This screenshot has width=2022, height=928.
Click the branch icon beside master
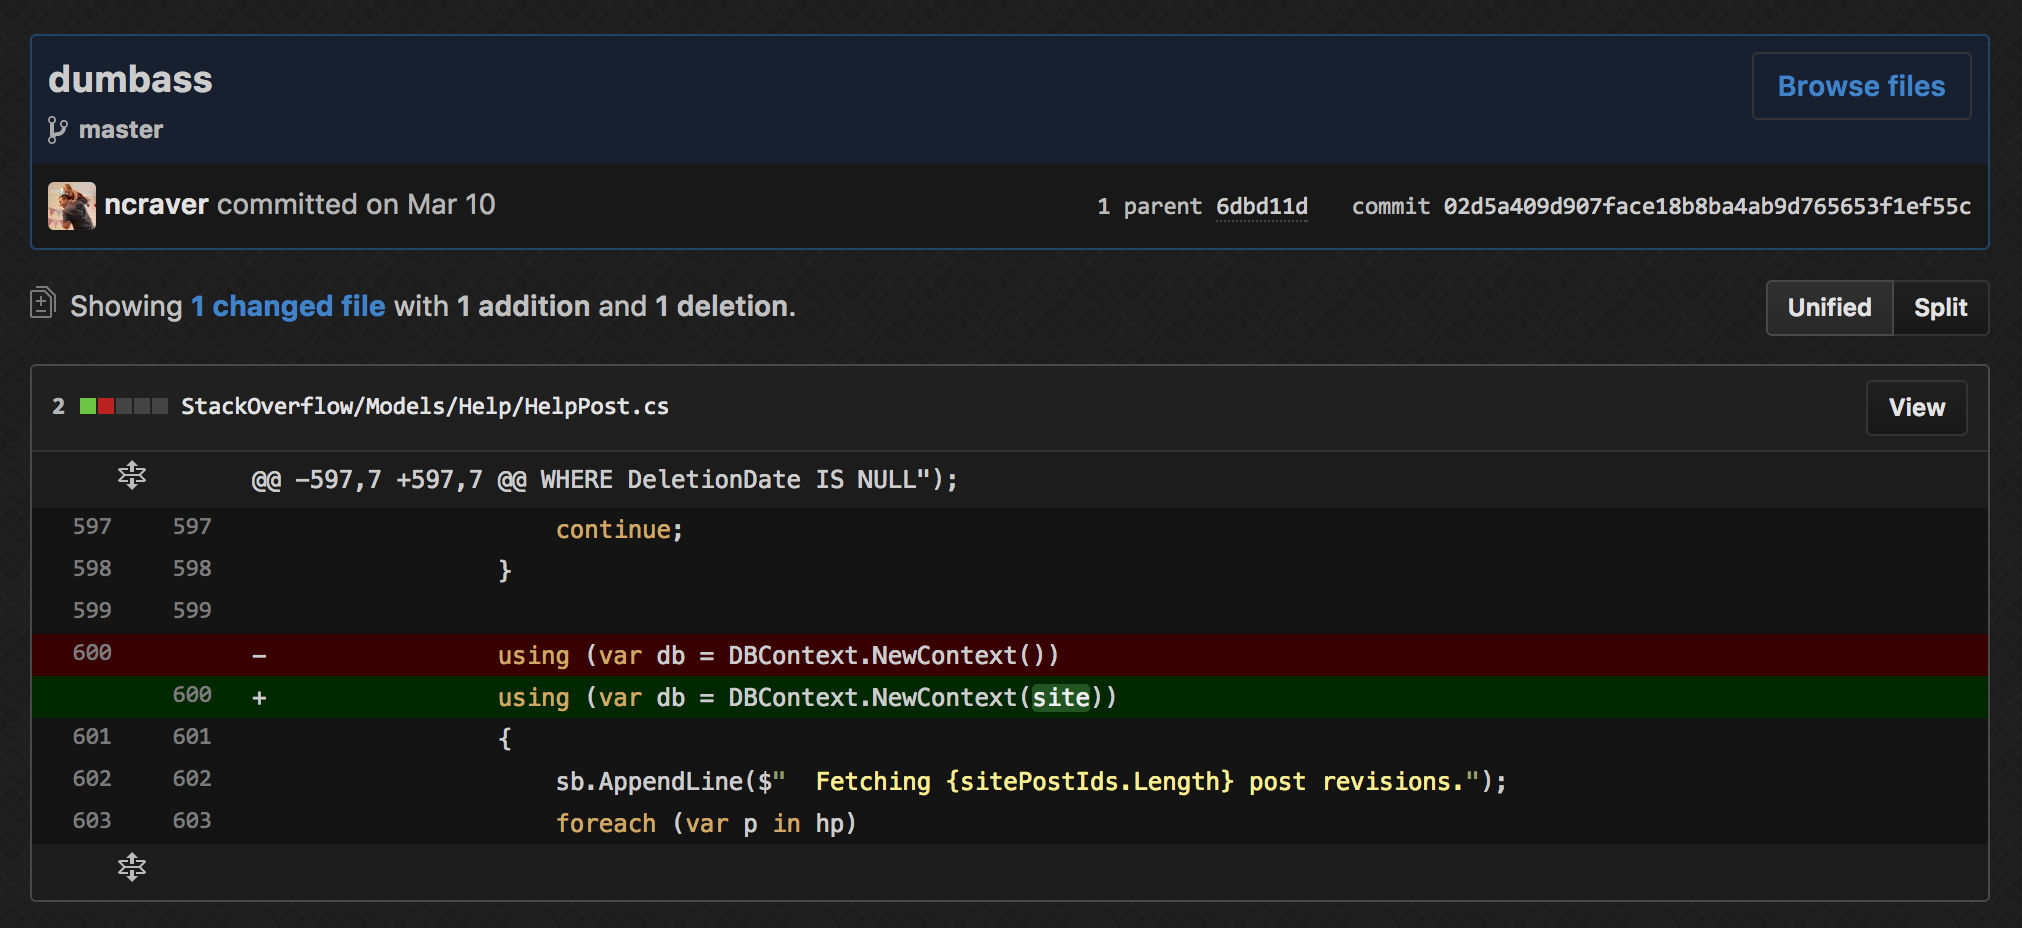pos(57,130)
